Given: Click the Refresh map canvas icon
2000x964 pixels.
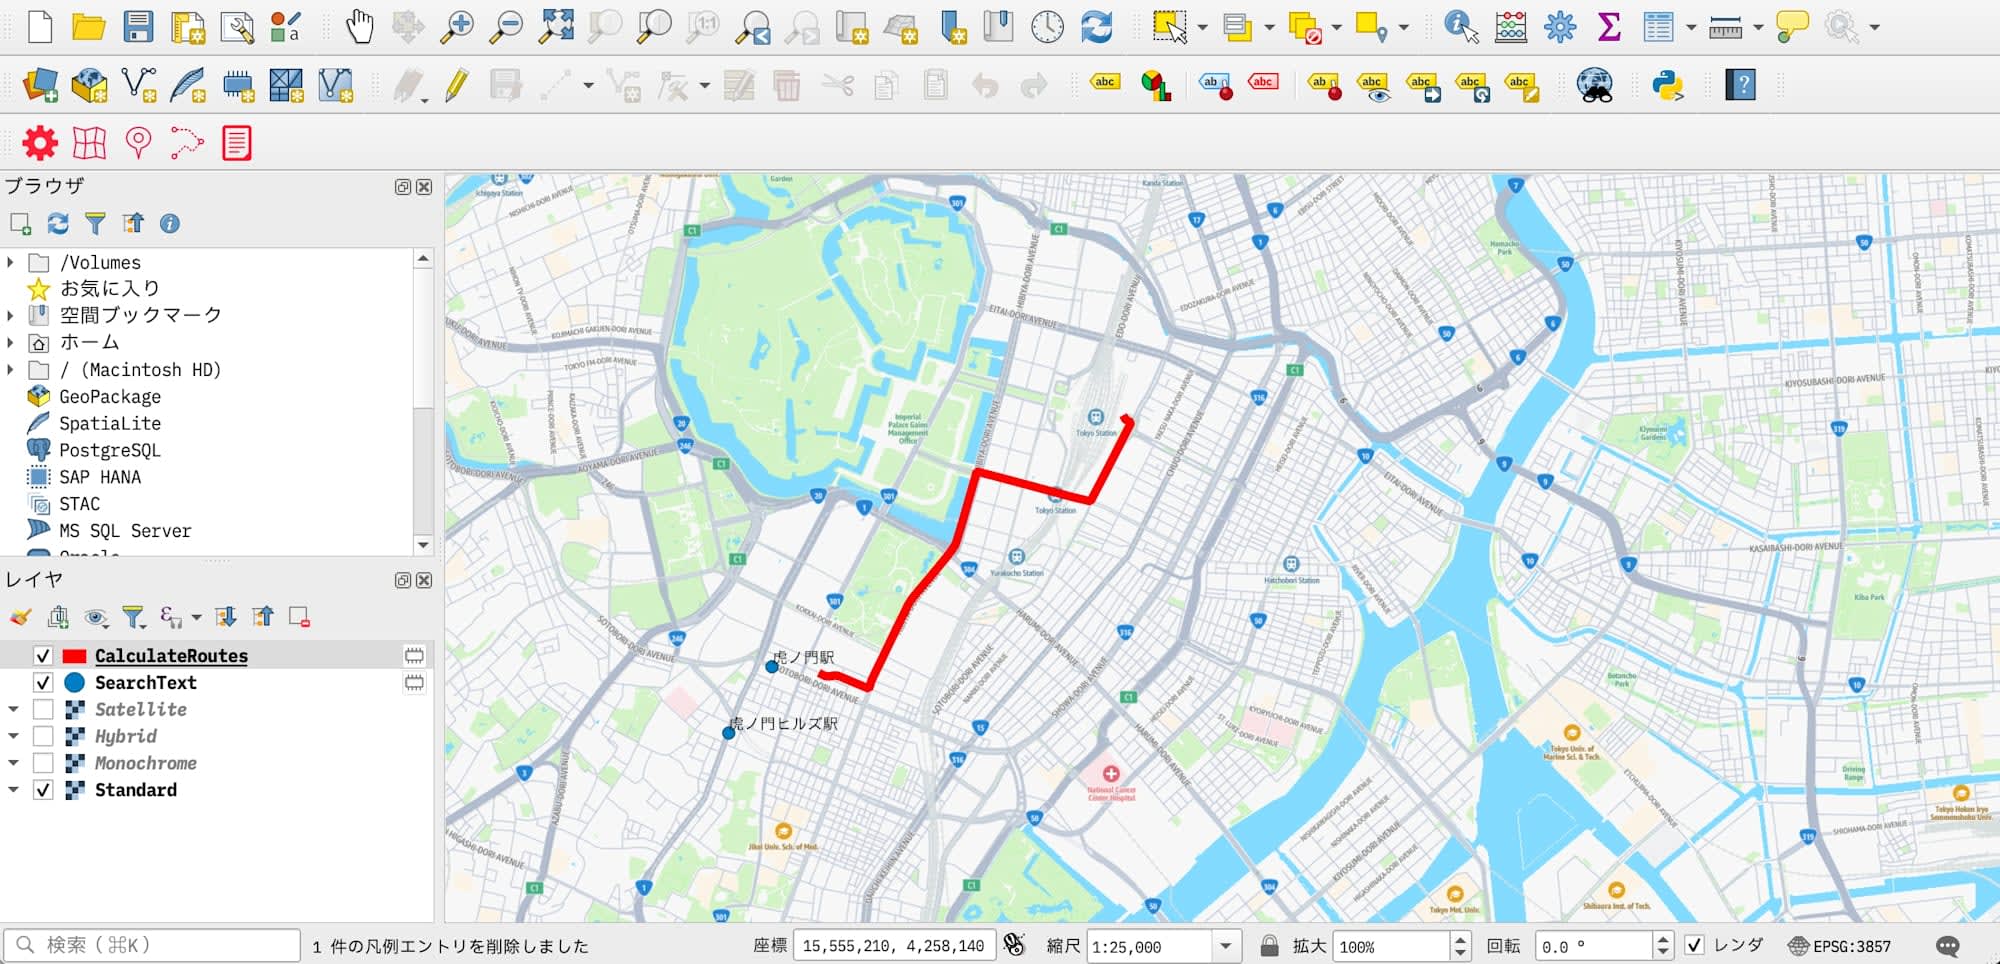Looking at the screenshot, I should [x=1097, y=26].
